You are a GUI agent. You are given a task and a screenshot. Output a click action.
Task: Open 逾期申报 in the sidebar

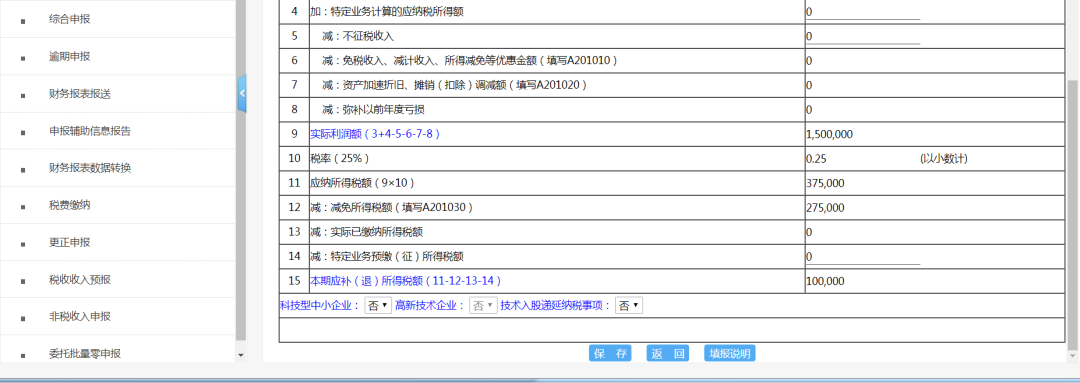coord(70,56)
